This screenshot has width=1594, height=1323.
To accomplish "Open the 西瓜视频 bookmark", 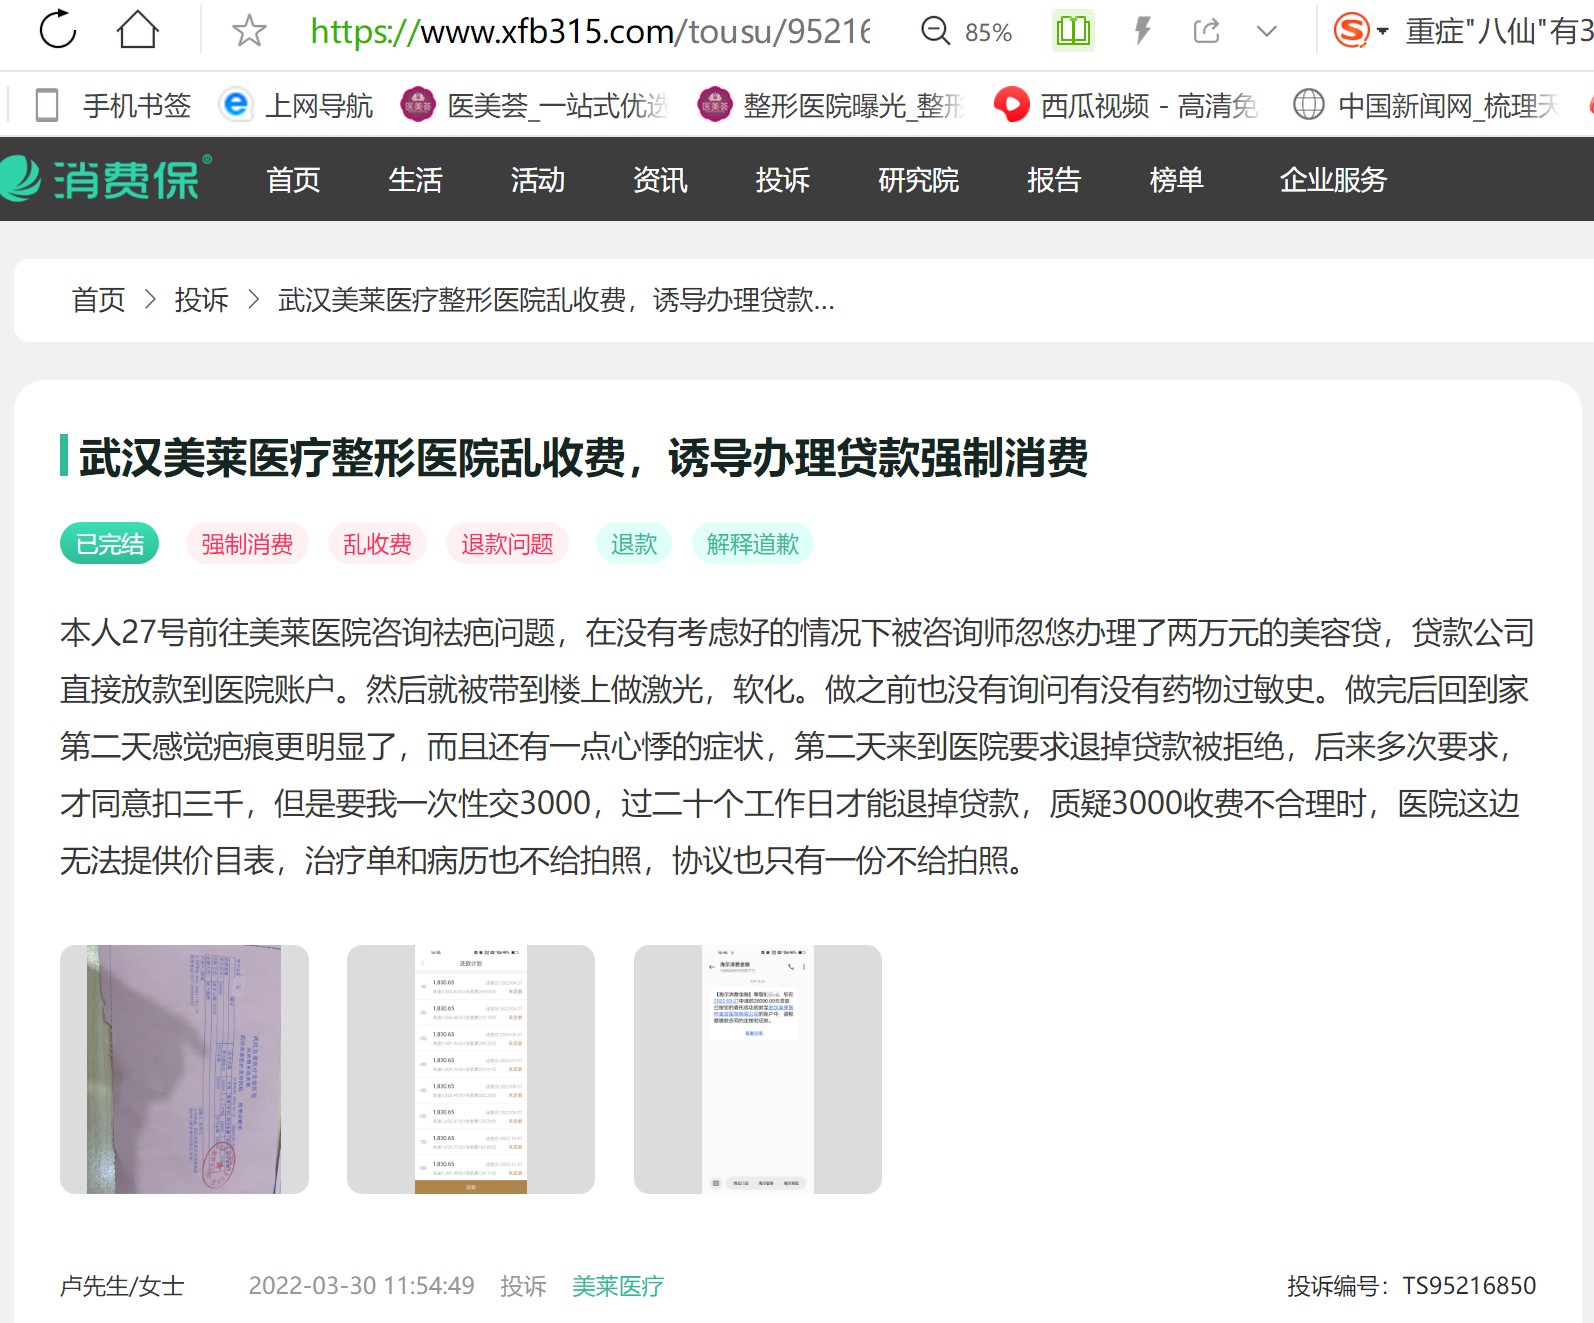I will [1128, 105].
